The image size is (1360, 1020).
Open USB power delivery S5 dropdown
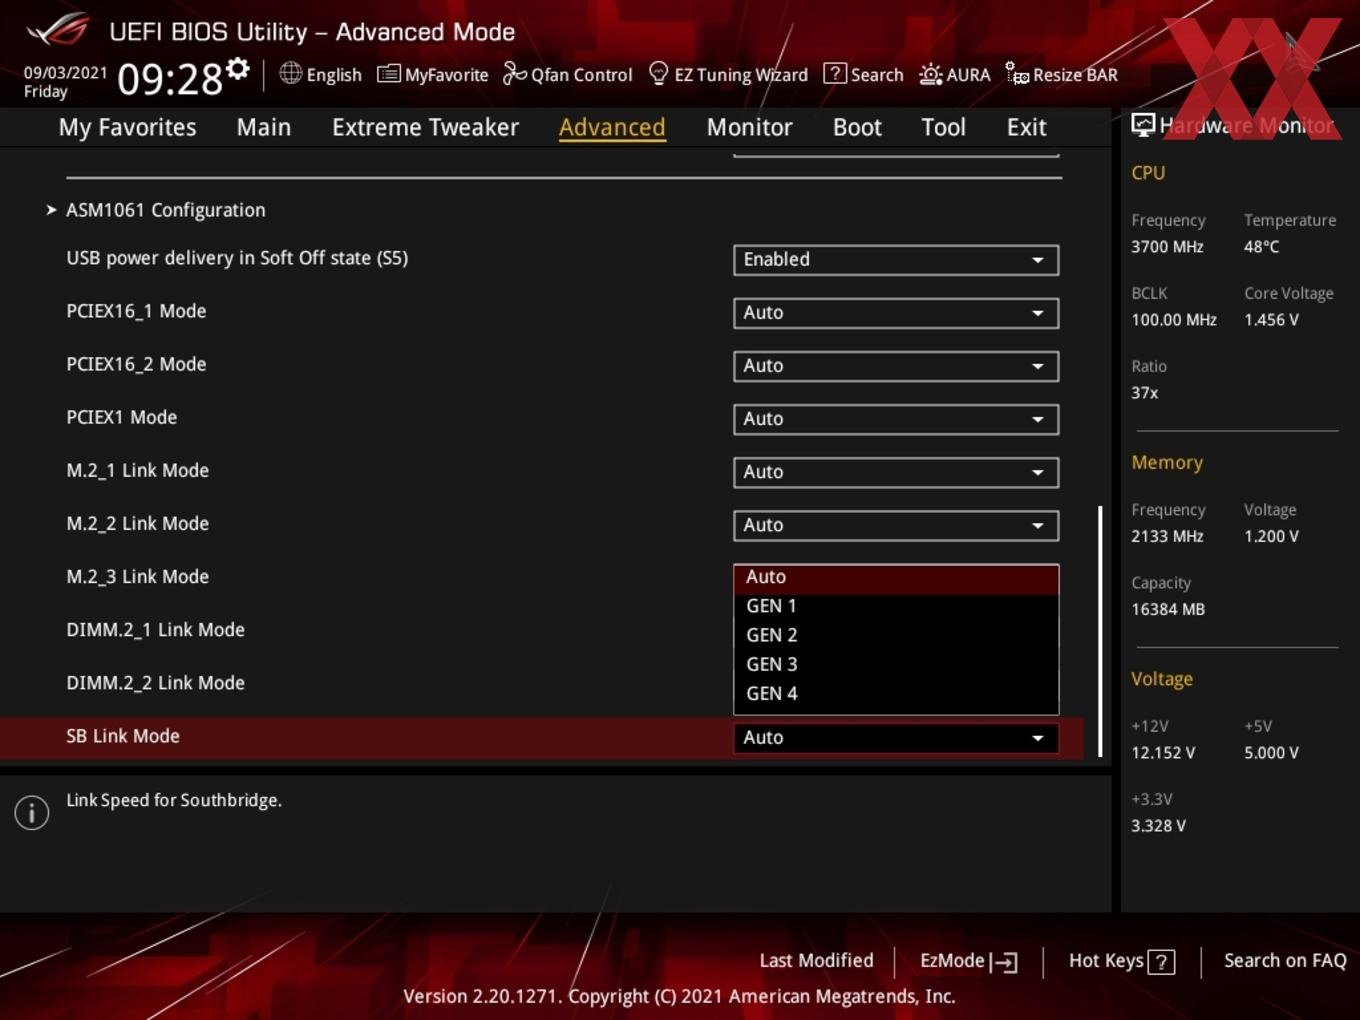[896, 260]
